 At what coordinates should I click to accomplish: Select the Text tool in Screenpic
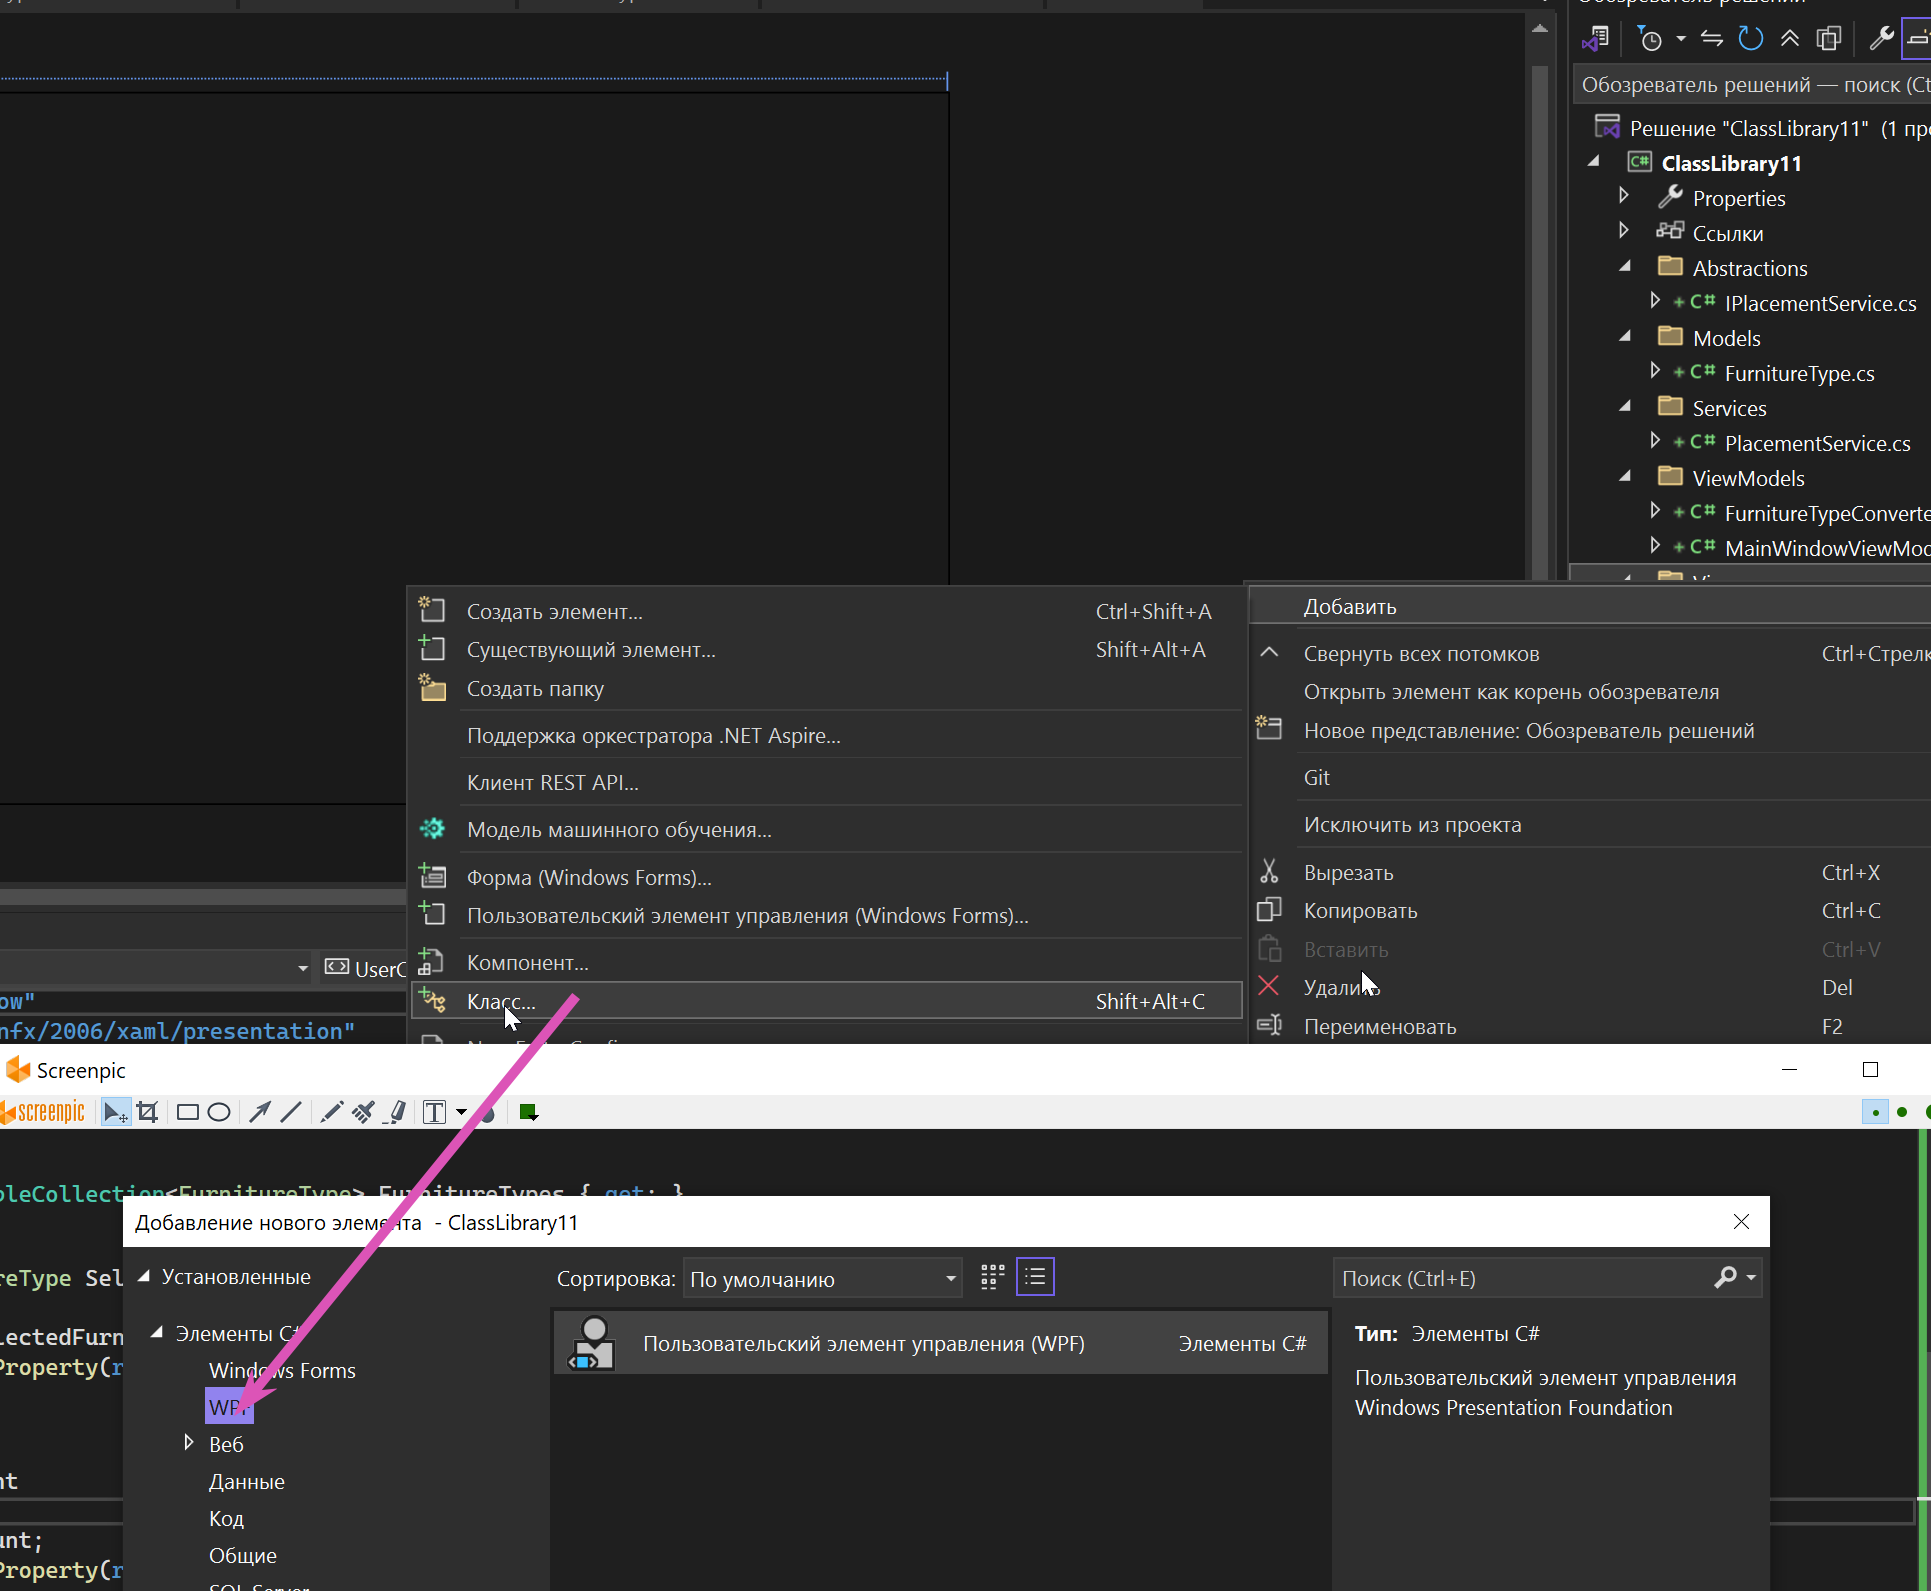pyautogui.click(x=434, y=1112)
